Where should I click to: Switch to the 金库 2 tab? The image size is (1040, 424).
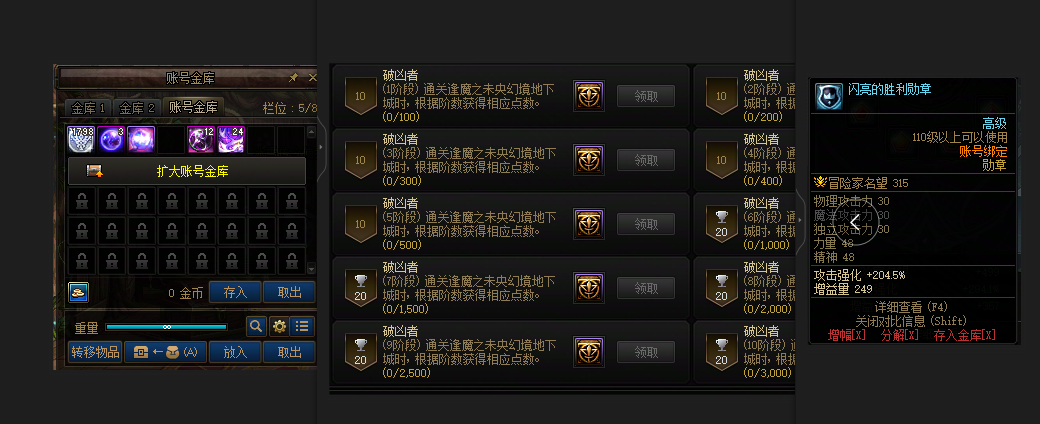[137, 108]
